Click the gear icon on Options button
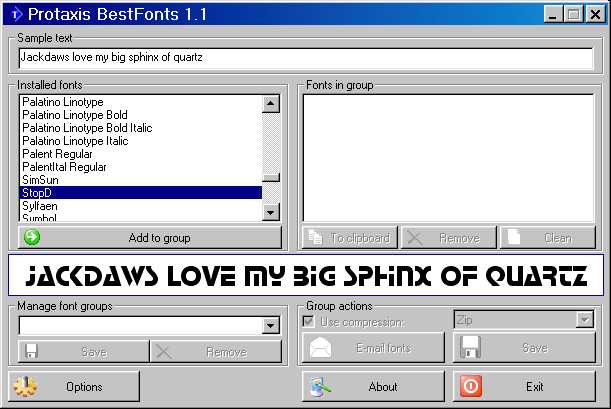 coord(26,386)
